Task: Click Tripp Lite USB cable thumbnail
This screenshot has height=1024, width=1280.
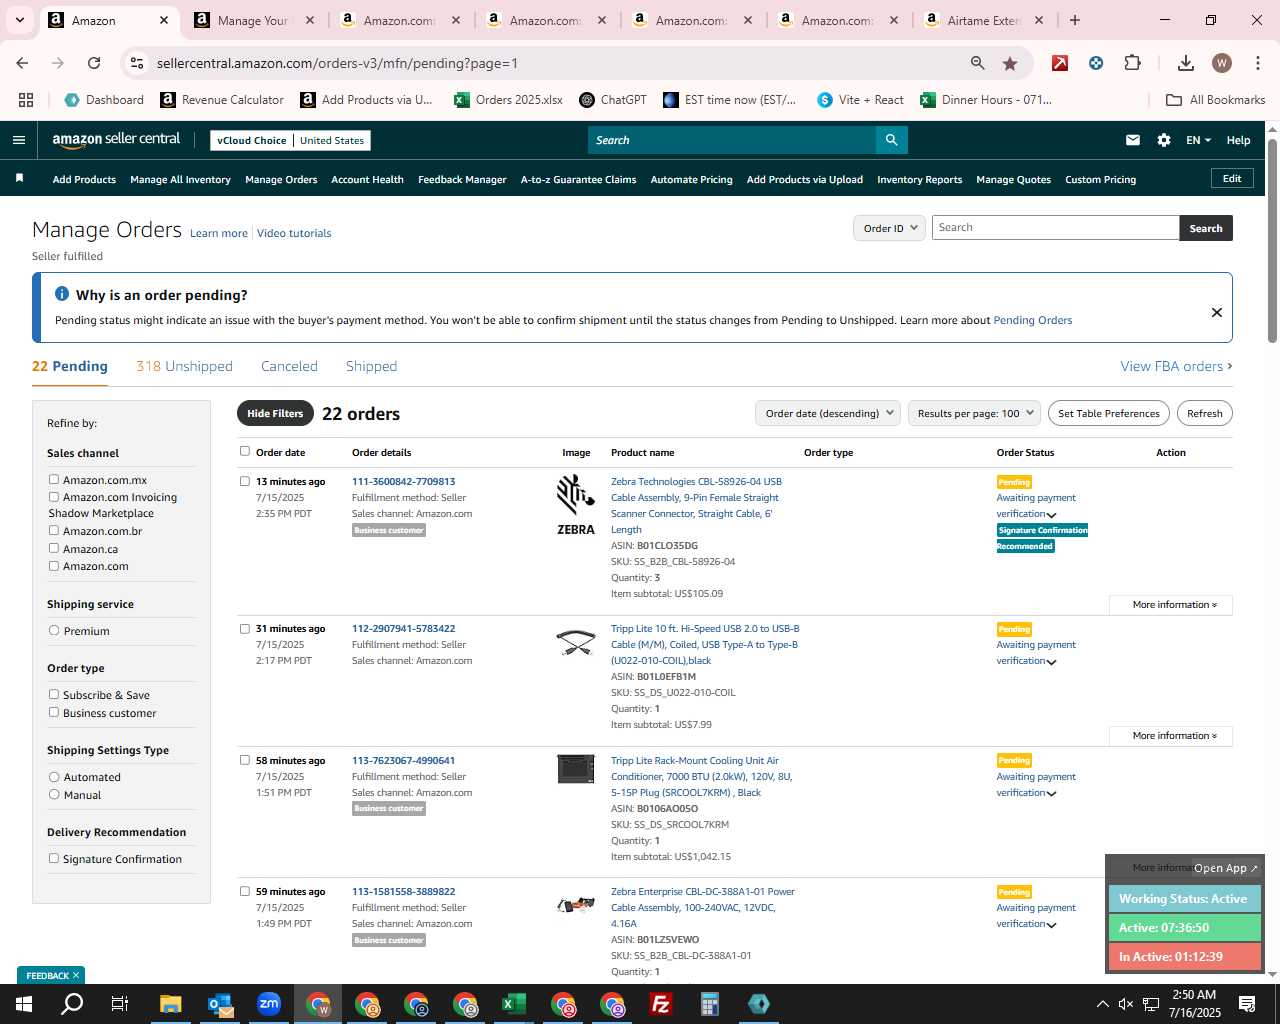Action: click(x=576, y=642)
